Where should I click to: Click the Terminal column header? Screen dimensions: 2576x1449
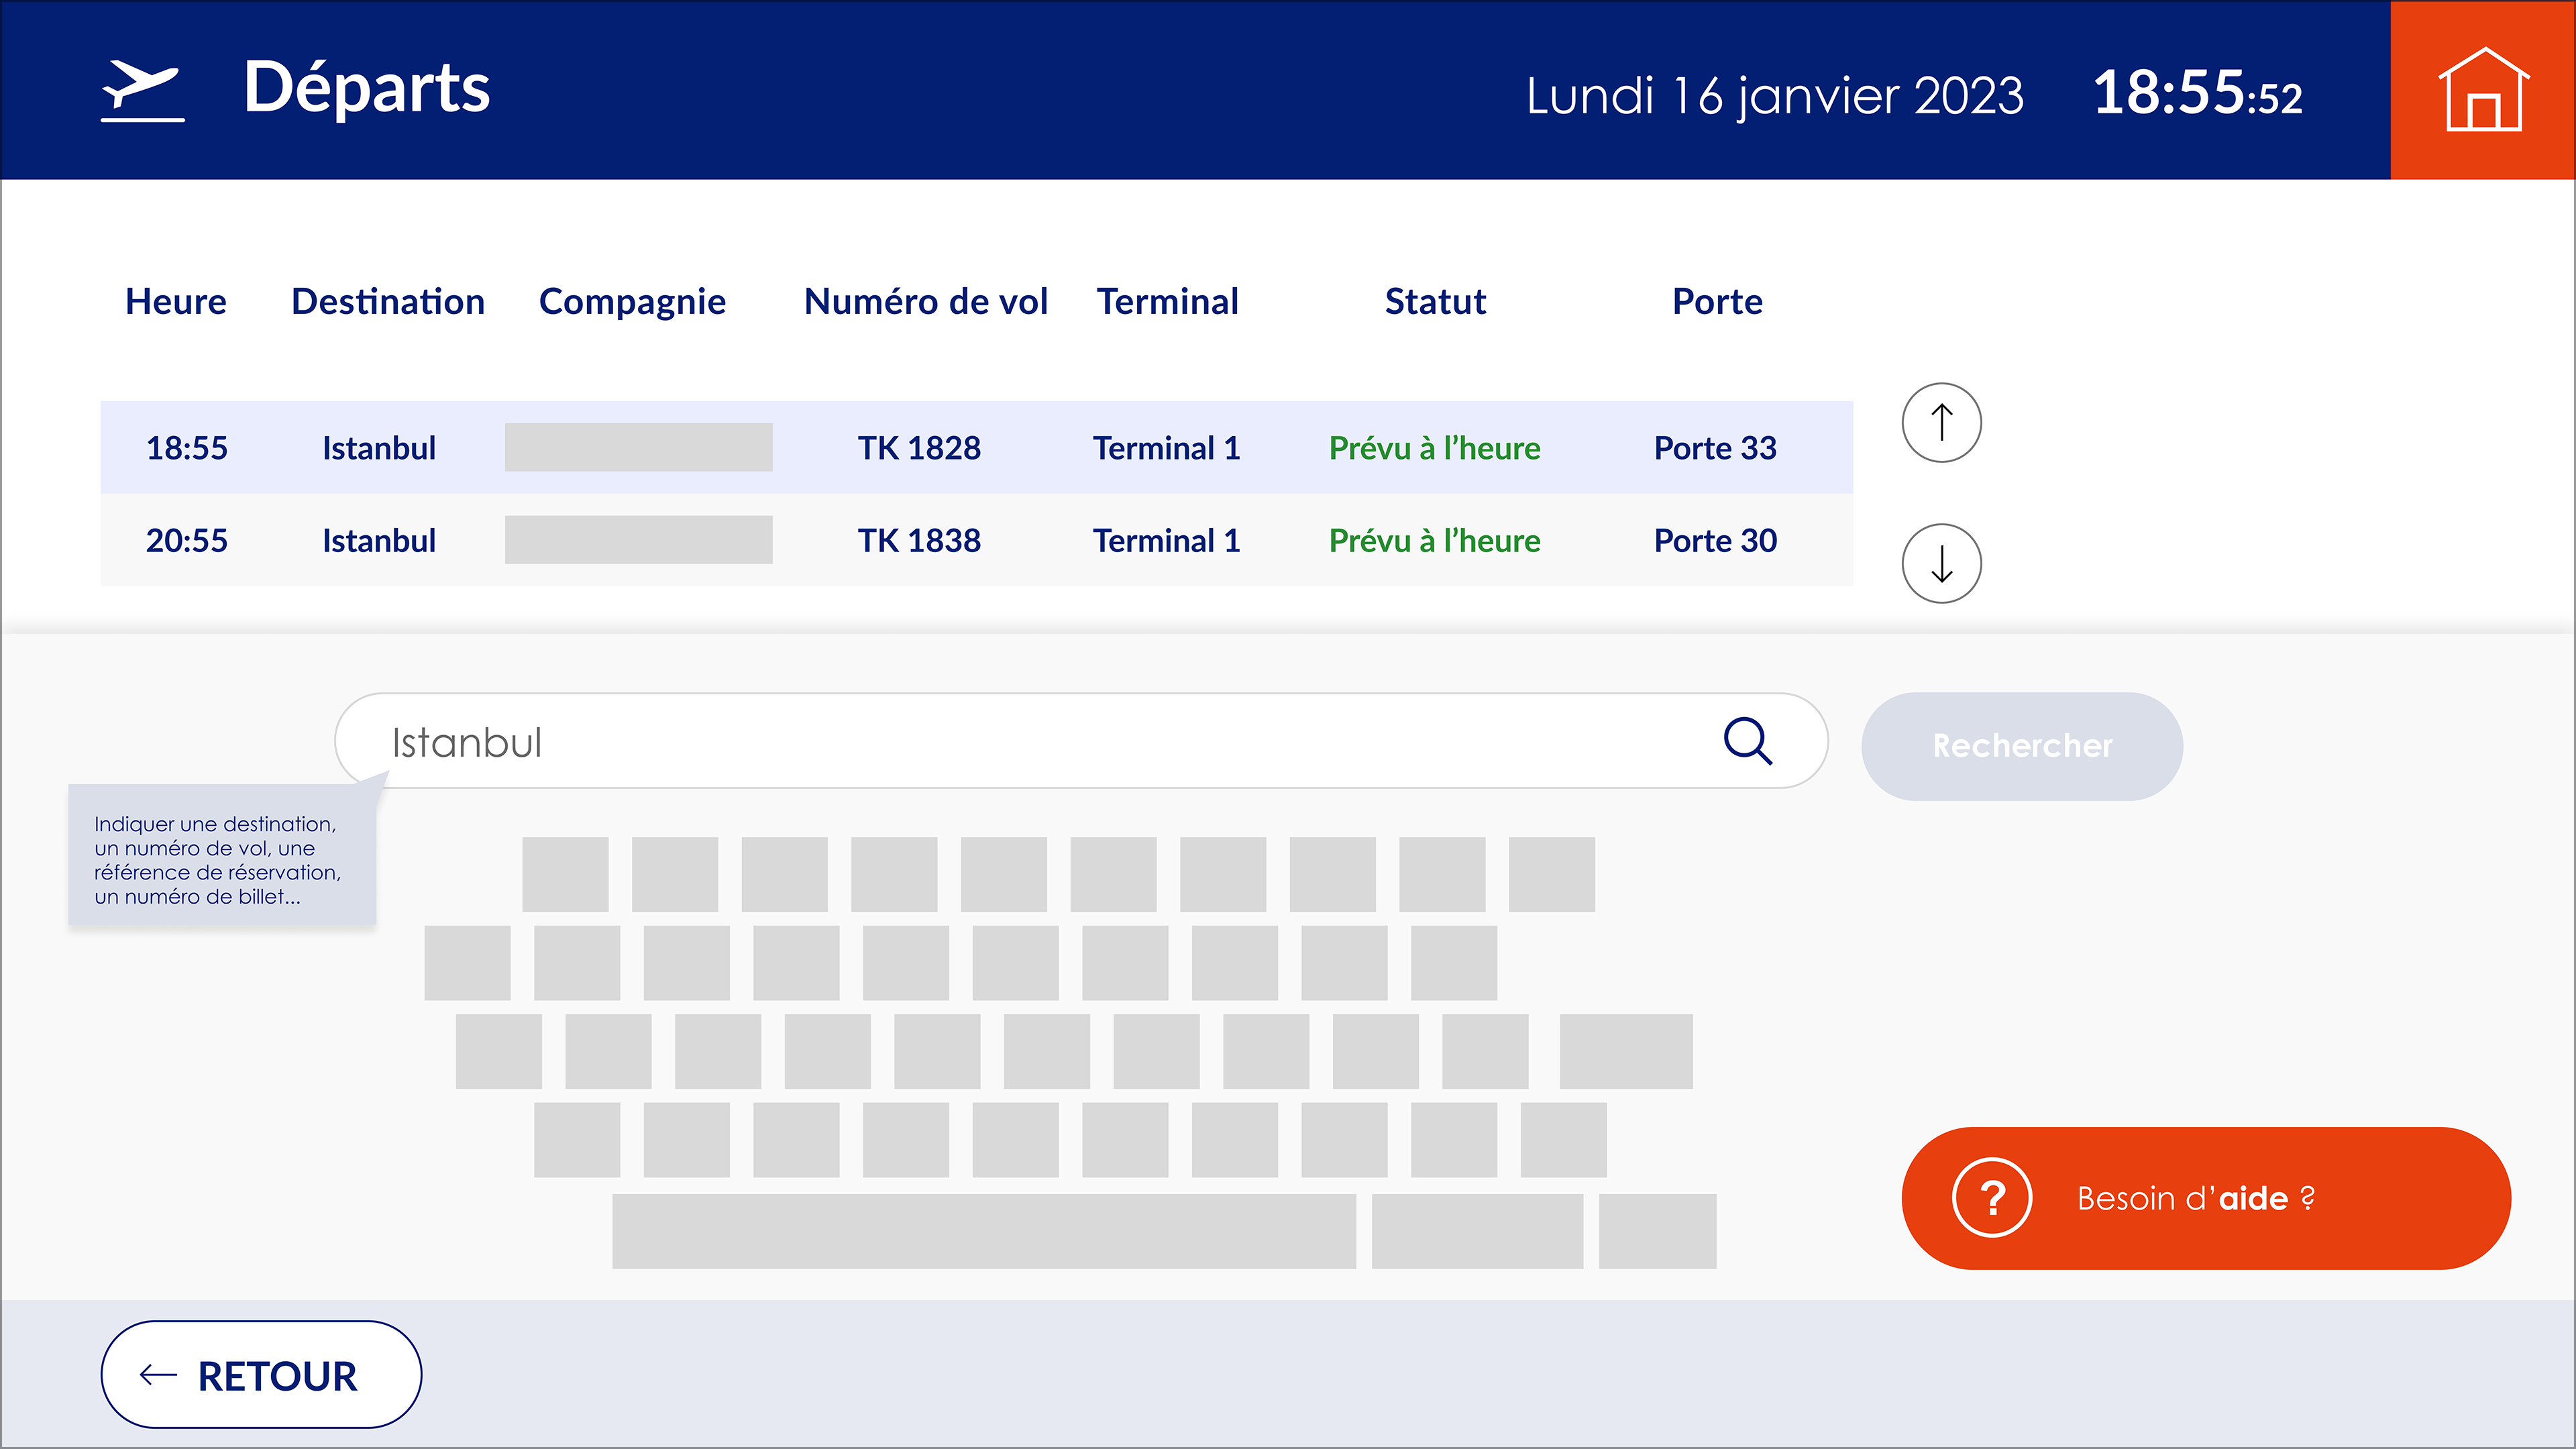point(1167,301)
